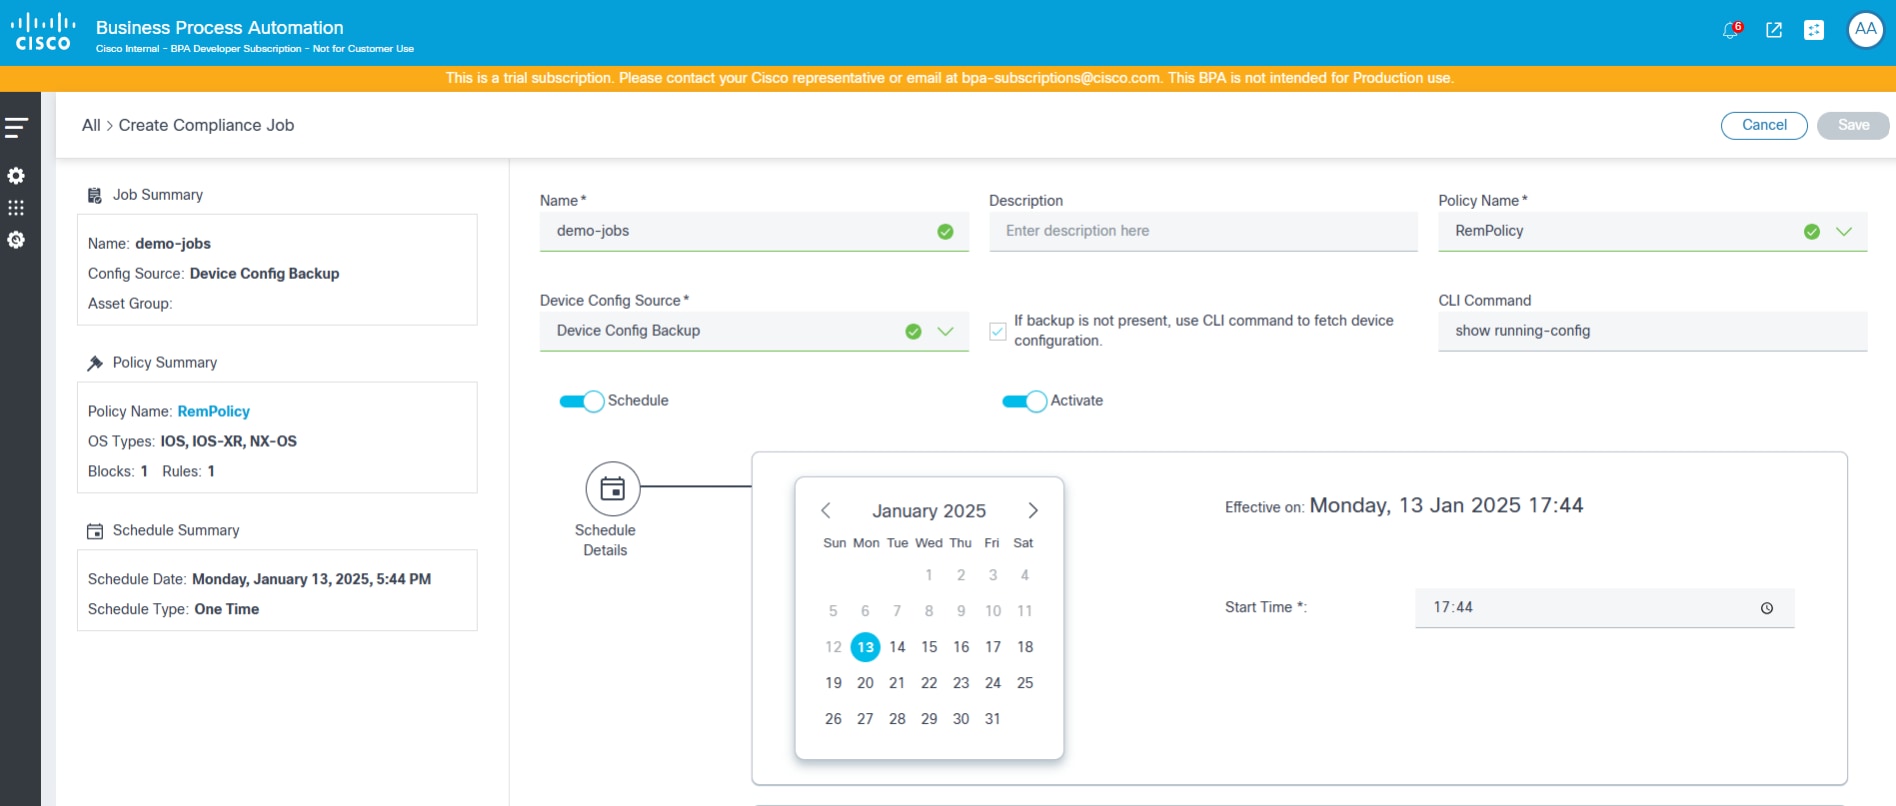Open the switch-arrows app icon in header
The height and width of the screenshot is (806, 1896).
pos(1814,30)
